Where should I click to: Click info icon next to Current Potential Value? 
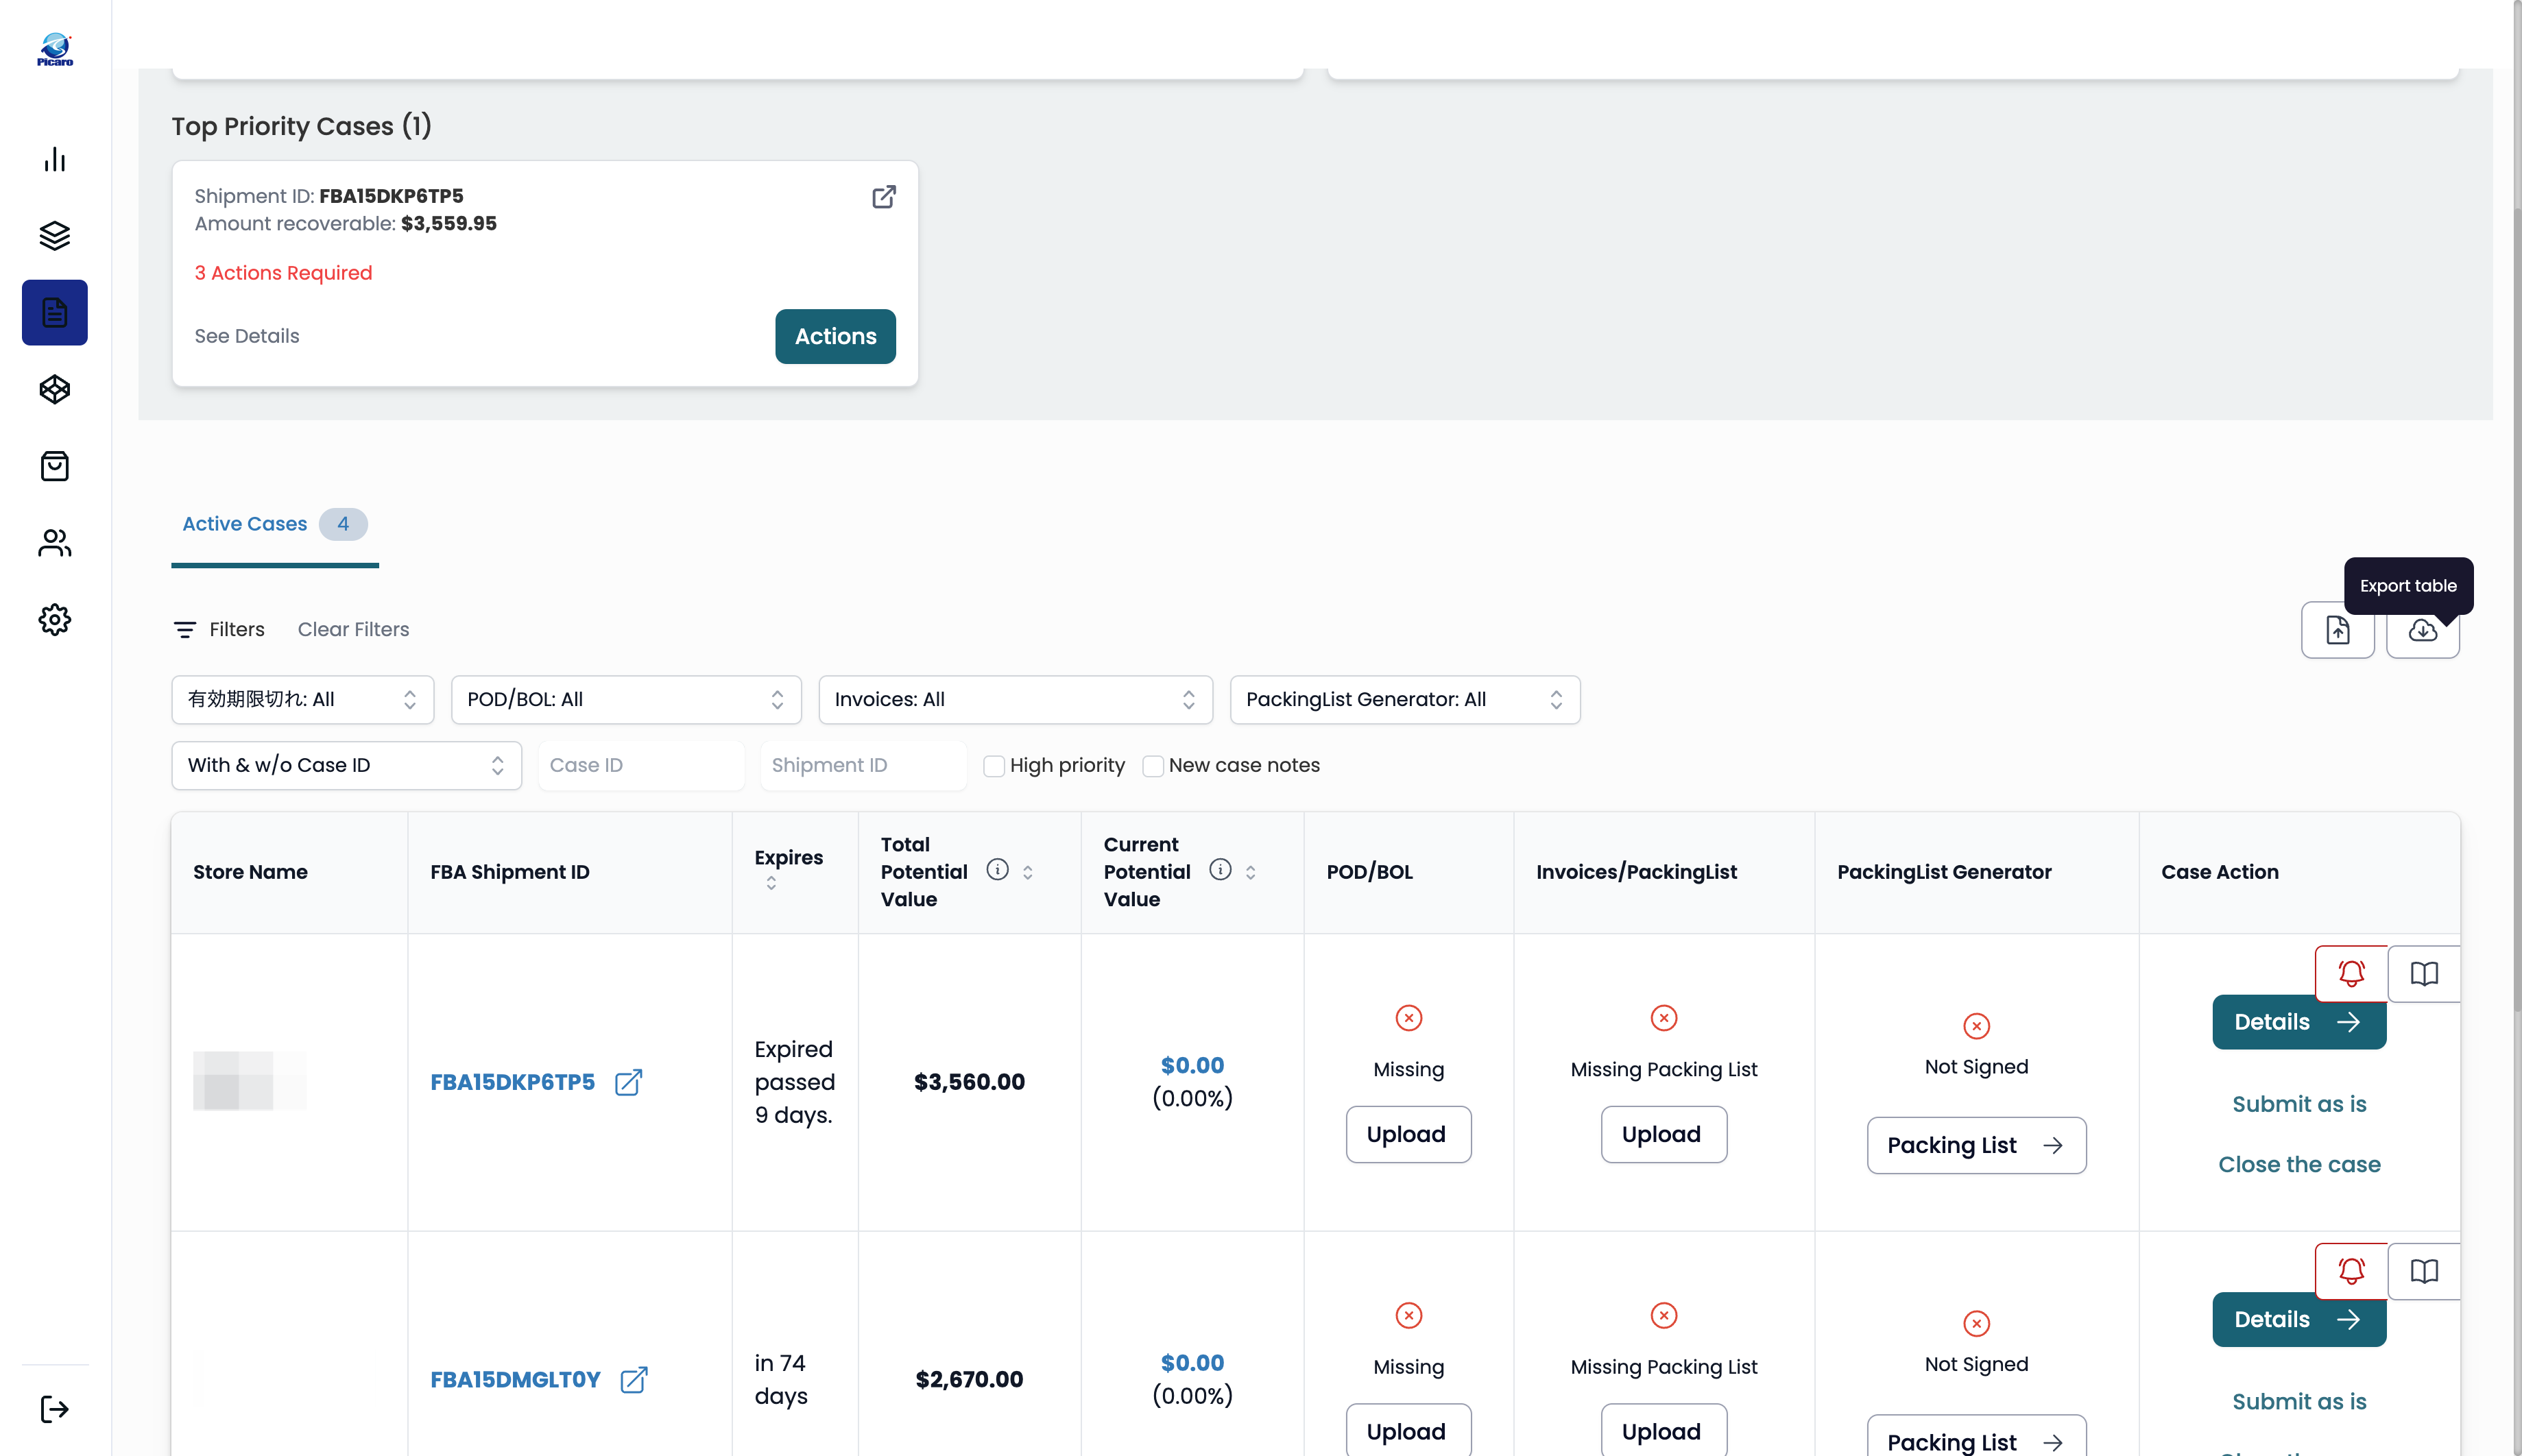point(1220,870)
